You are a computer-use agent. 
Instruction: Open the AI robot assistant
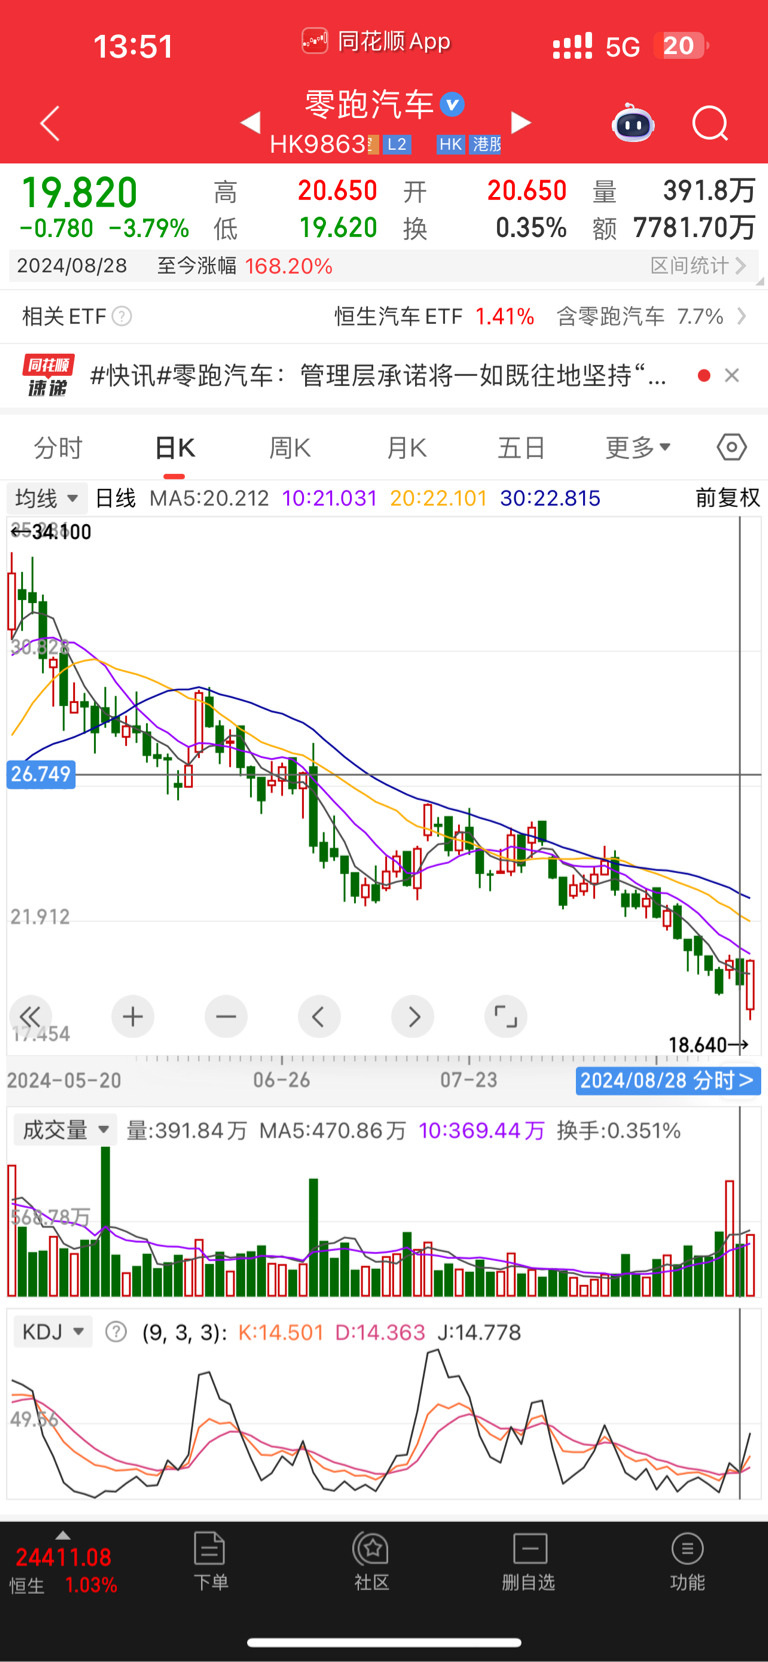coord(633,123)
